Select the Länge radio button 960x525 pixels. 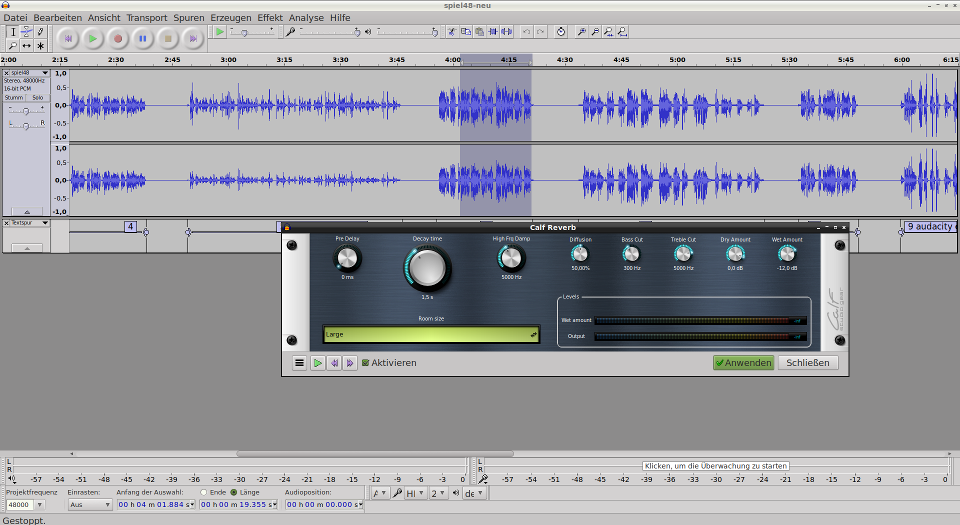233,492
